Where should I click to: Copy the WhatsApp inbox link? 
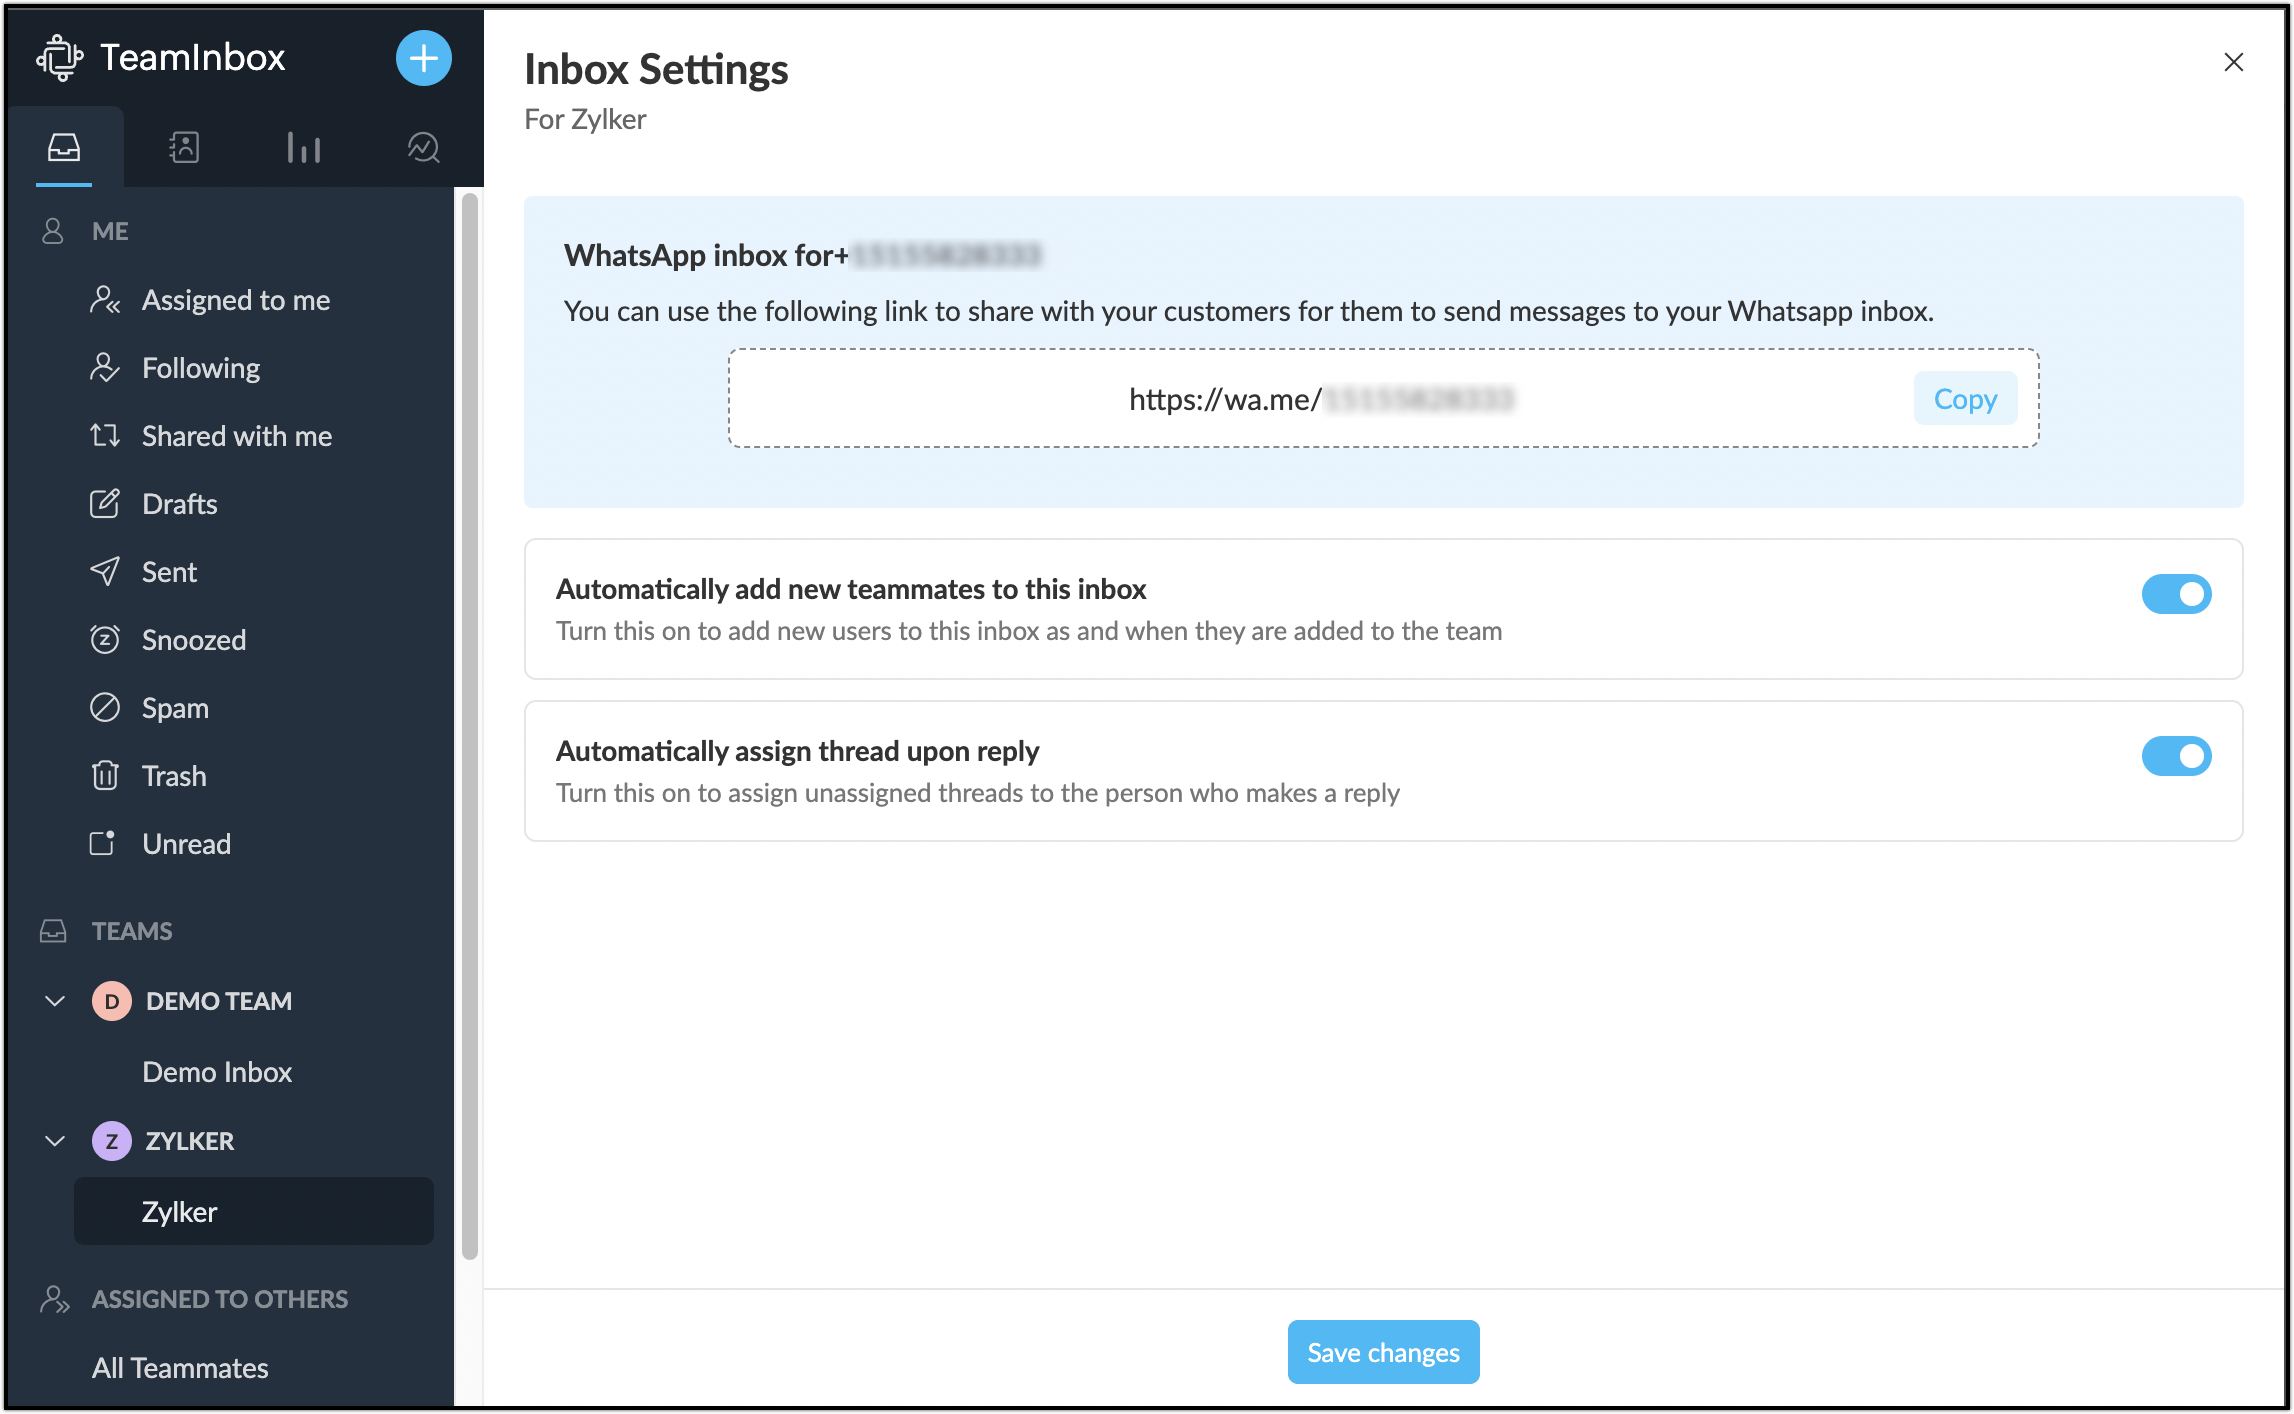click(x=1964, y=398)
